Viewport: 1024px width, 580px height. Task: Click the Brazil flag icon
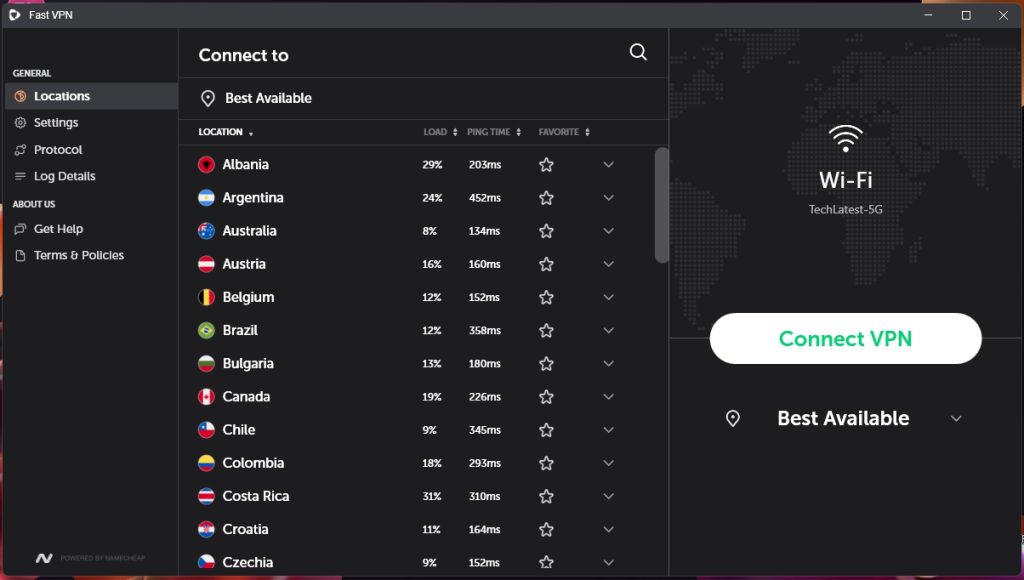point(207,330)
